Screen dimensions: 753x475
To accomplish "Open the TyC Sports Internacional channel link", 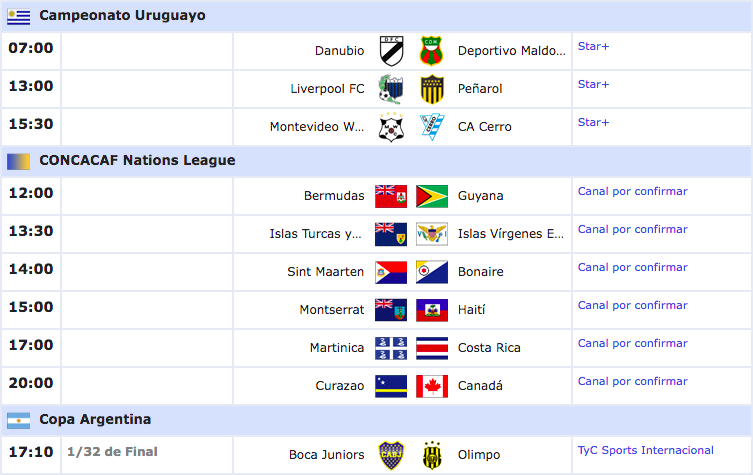I will click(645, 450).
